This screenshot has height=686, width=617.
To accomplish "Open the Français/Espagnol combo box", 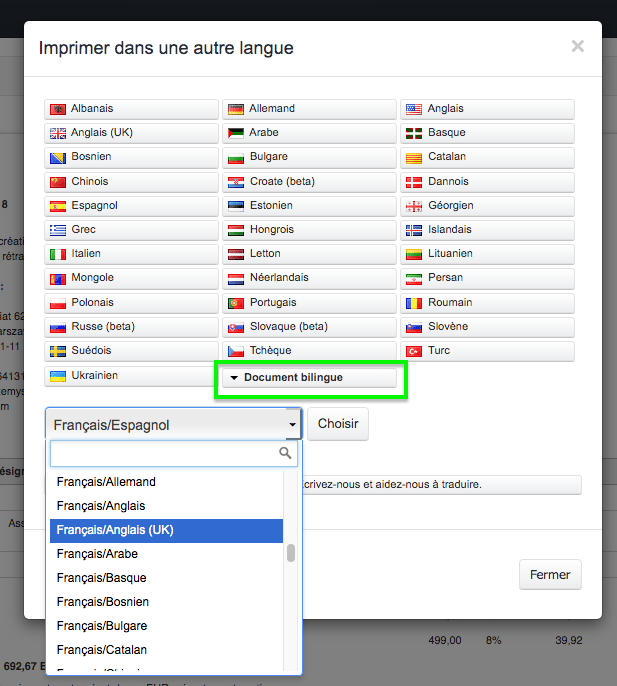I will [174, 424].
